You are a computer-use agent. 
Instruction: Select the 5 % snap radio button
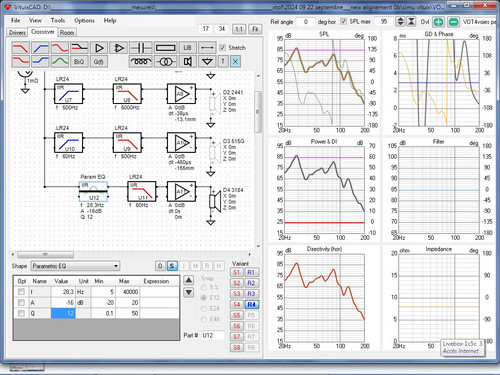coord(204,287)
